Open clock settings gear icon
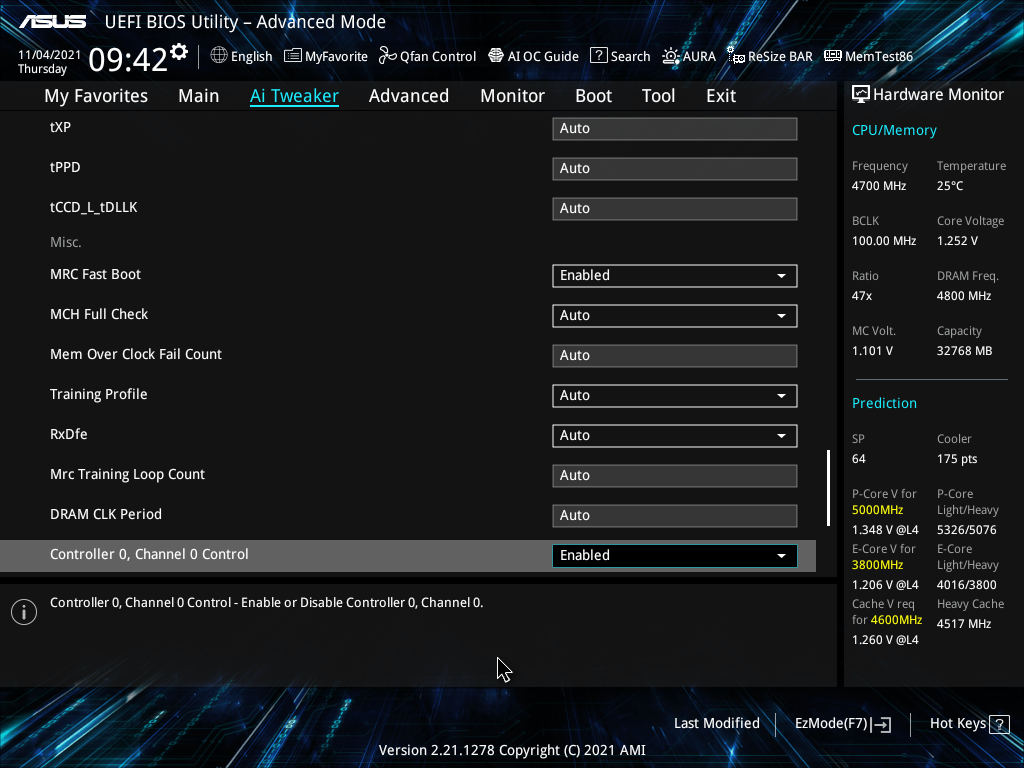 pos(178,52)
